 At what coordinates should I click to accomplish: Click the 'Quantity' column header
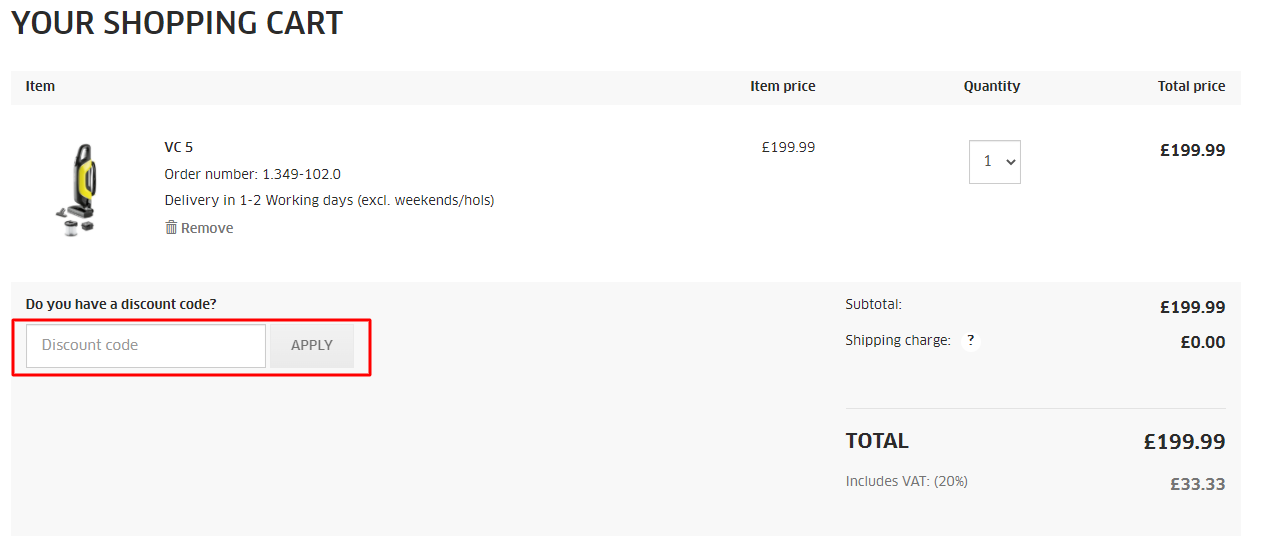click(x=991, y=87)
